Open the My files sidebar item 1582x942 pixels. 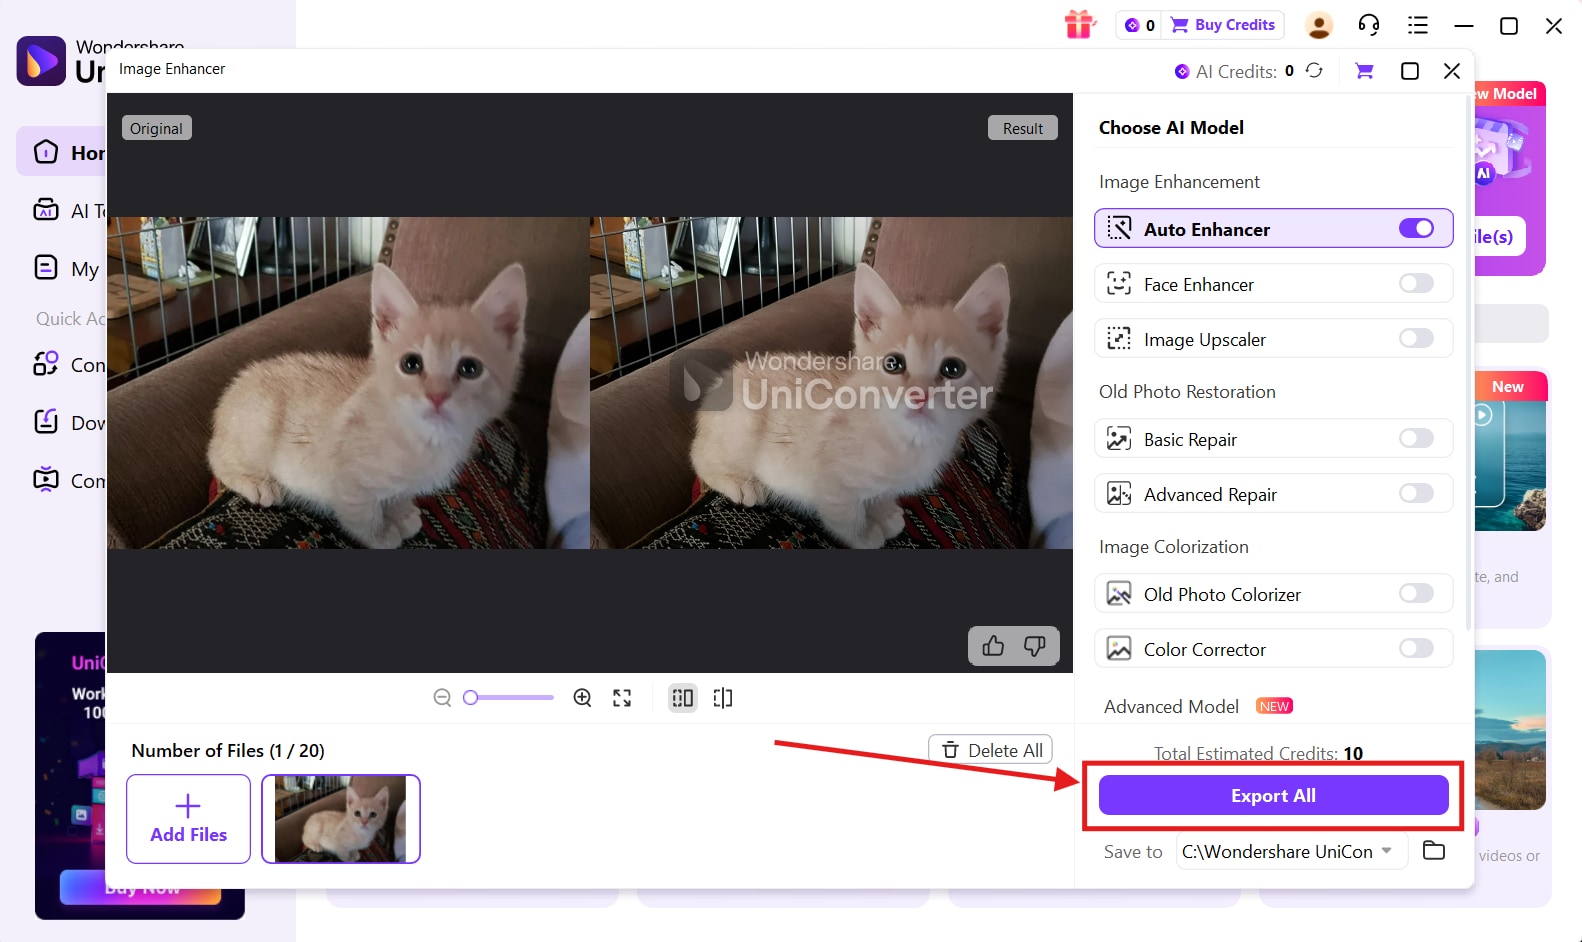[x=66, y=268]
